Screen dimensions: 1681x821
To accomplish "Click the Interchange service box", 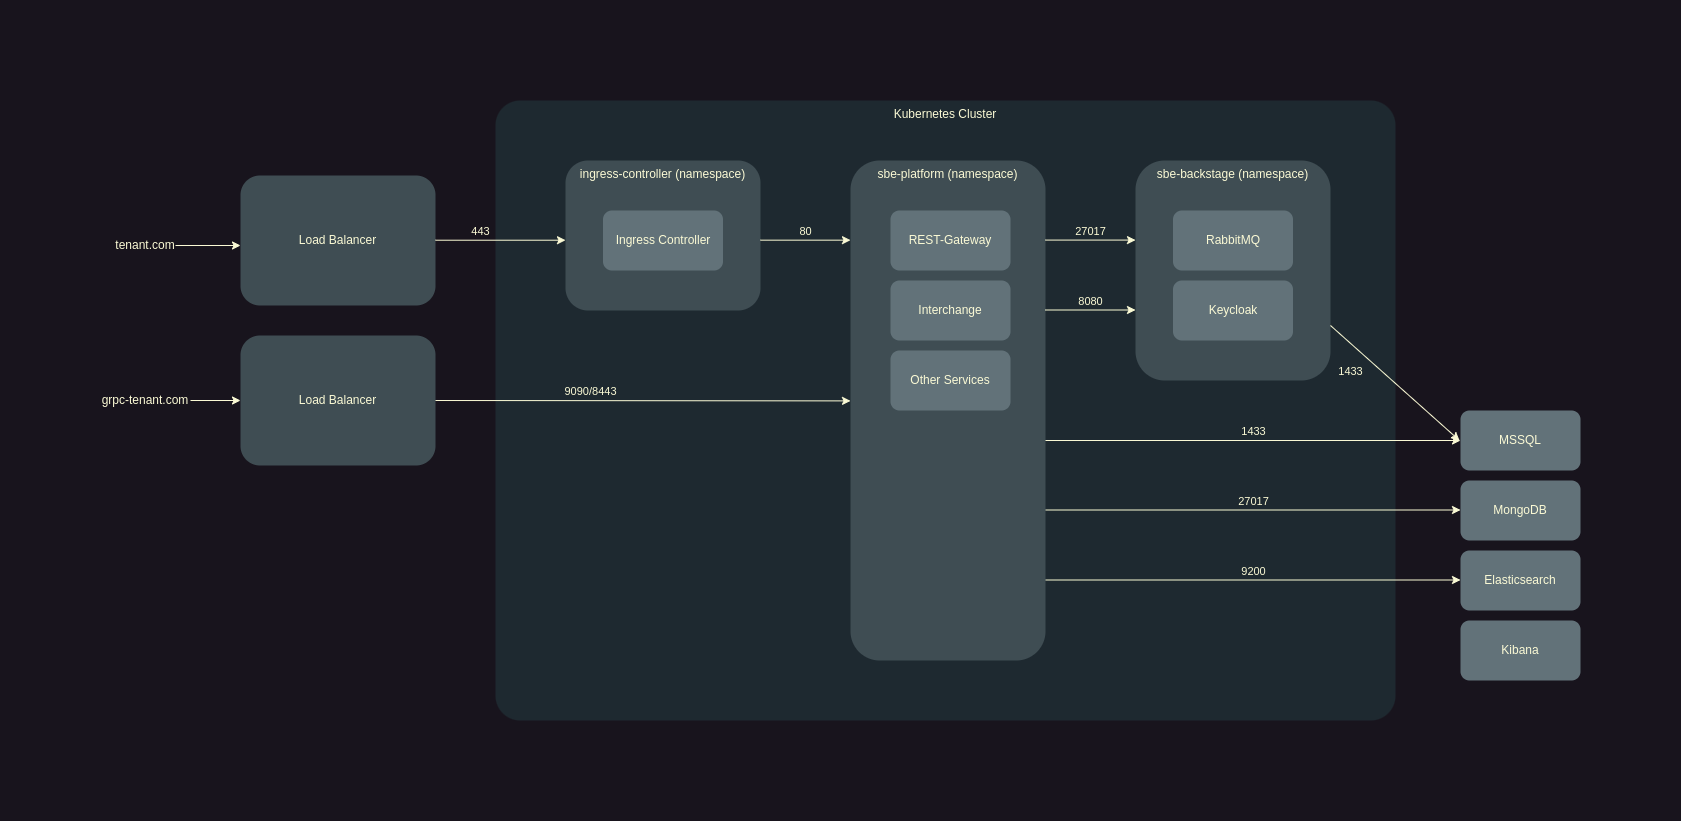I will (x=949, y=310).
